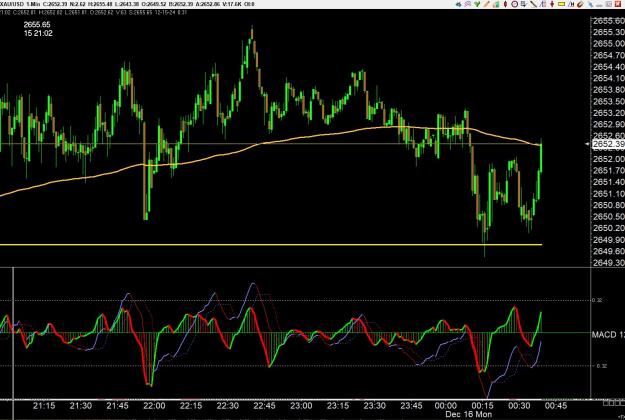Click the green checkmark toolbar icon
Screen dimensions: 625x420
[477, 4]
